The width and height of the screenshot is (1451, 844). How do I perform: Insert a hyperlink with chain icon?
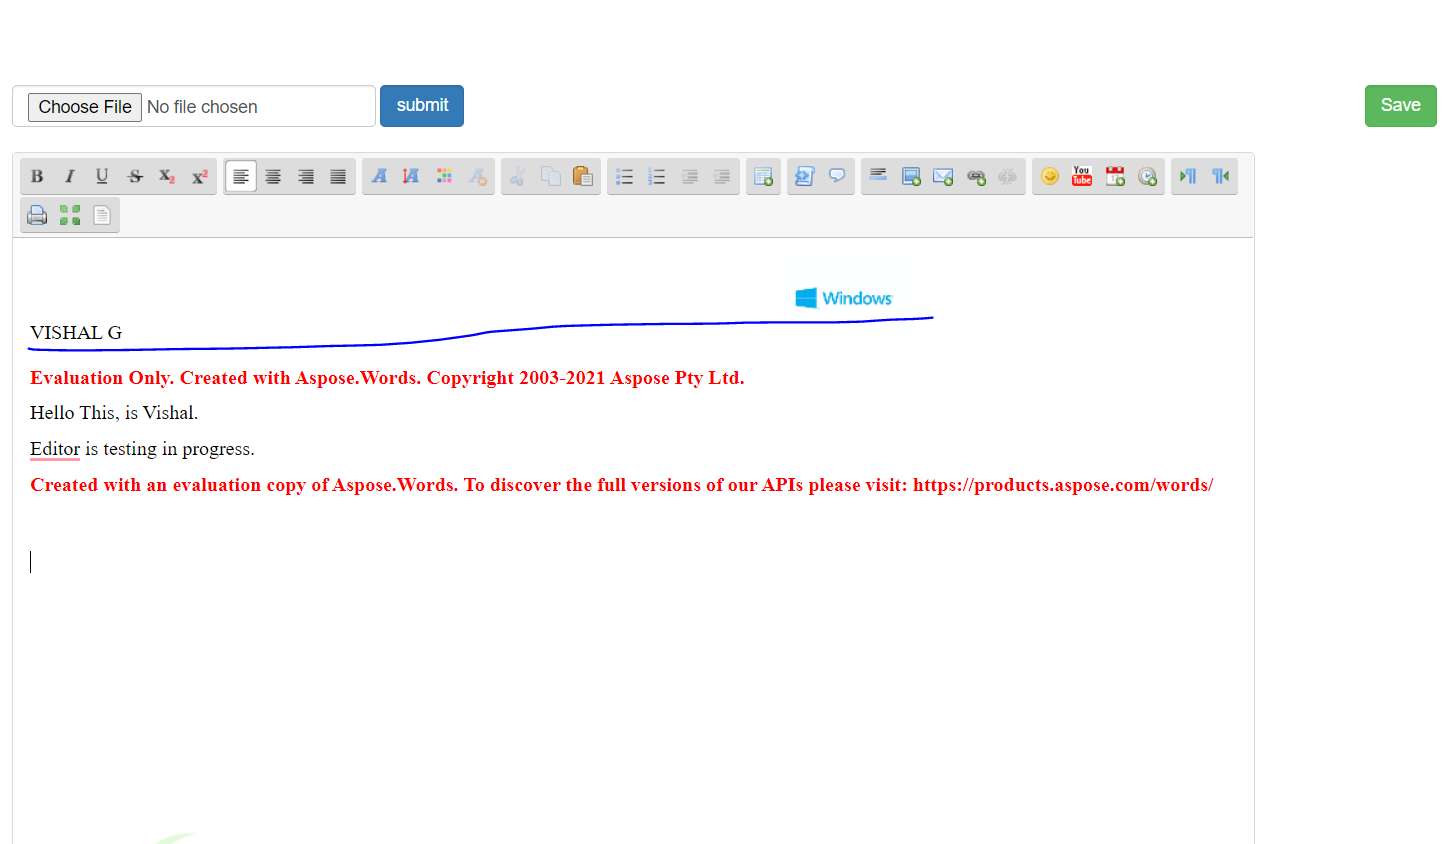(x=976, y=177)
